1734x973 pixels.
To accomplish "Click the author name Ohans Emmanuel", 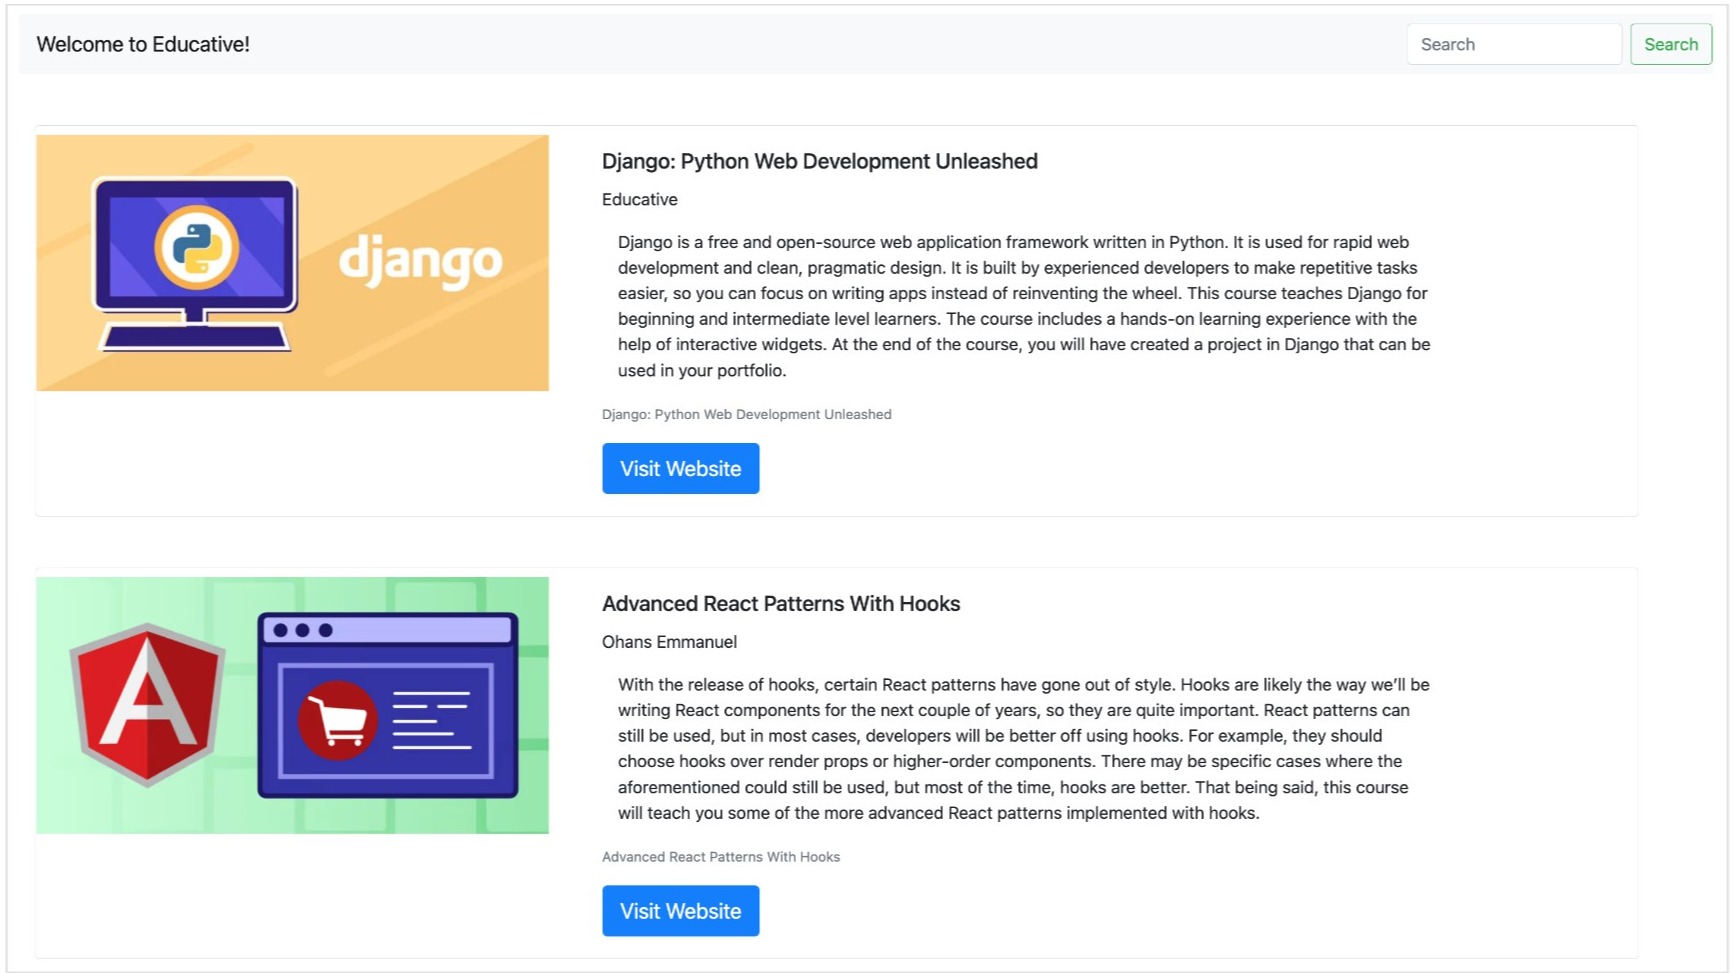I will click(669, 642).
